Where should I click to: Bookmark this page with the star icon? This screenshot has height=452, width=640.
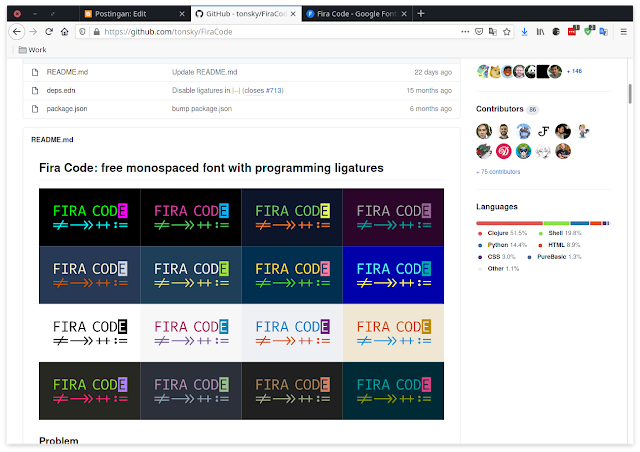507,32
